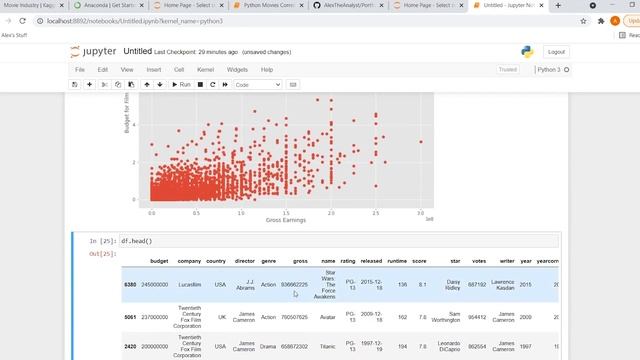The width and height of the screenshot is (640, 360).
Task: Click the runtime column header
Action: click(x=397, y=261)
